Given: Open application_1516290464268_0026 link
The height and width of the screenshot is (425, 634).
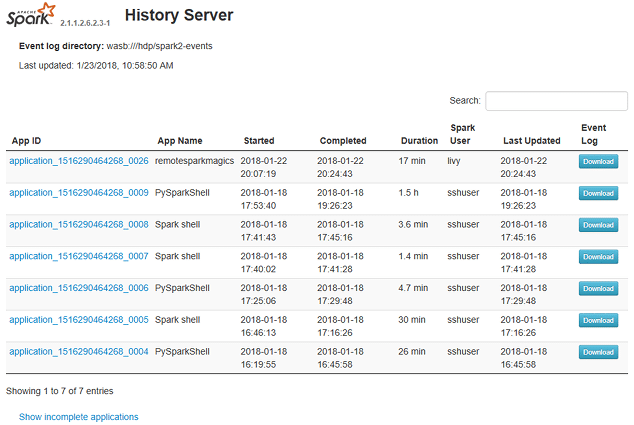Looking at the screenshot, I should tap(79, 160).
